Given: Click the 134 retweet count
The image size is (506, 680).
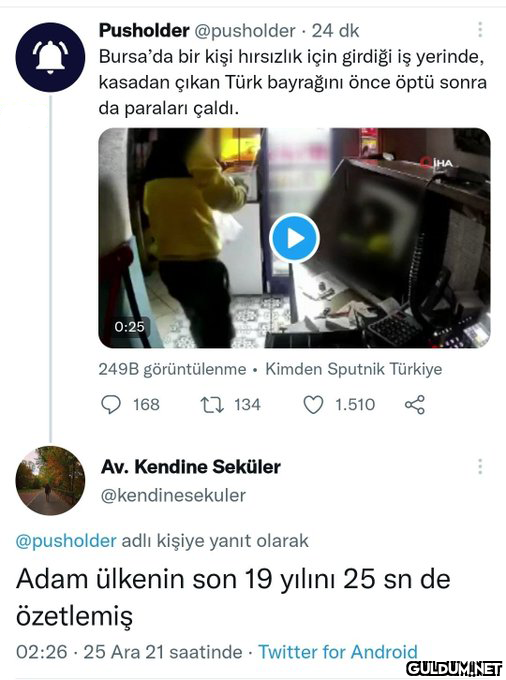Looking at the screenshot, I should (x=248, y=405).
